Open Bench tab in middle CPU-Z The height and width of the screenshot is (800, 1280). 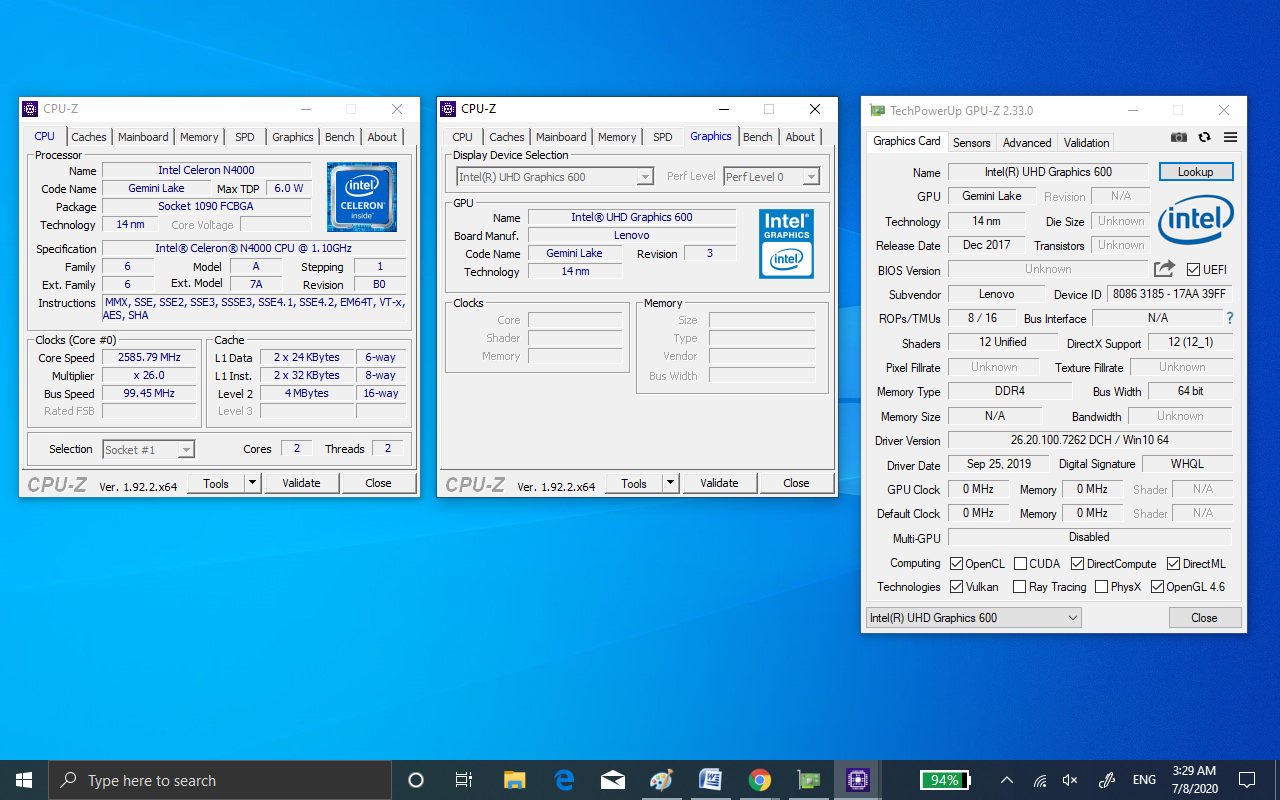757,137
